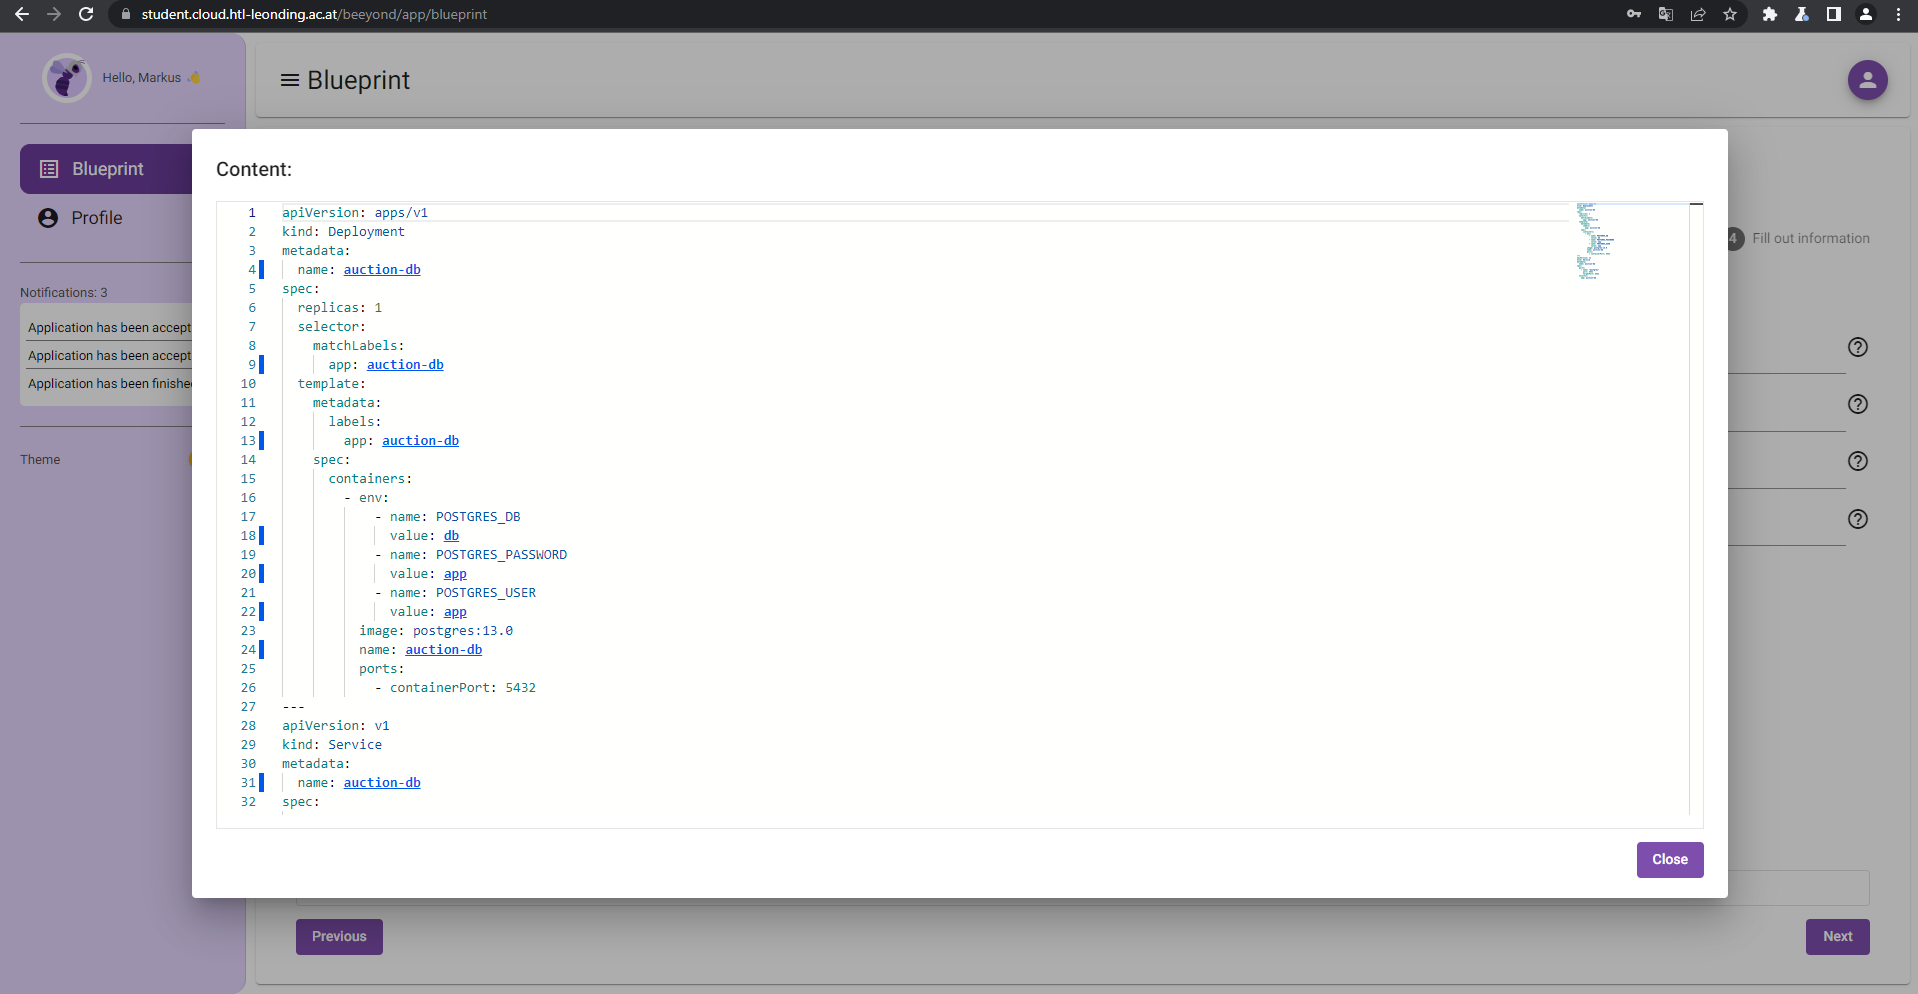Click the db value link on line 18

(x=451, y=536)
